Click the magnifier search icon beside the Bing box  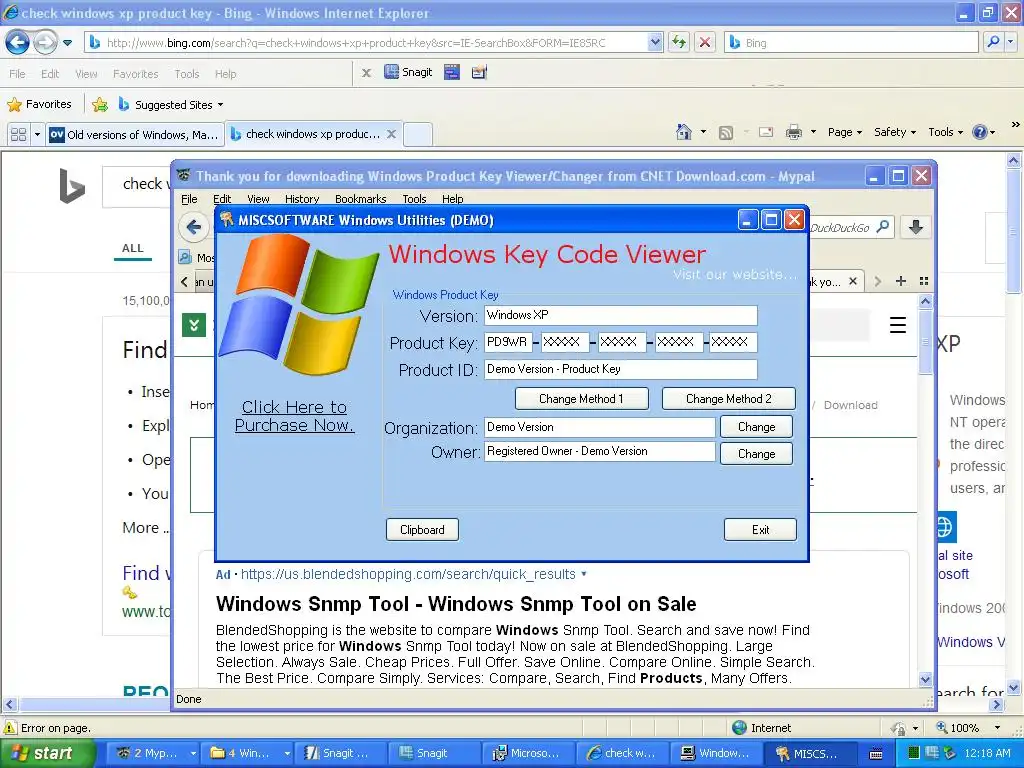(993, 43)
